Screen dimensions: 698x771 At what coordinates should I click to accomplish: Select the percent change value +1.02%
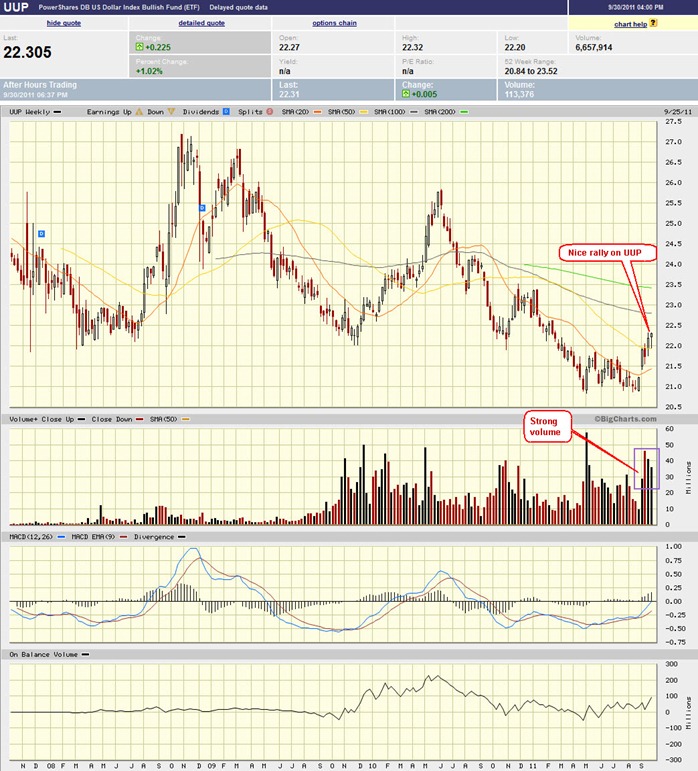(x=149, y=71)
